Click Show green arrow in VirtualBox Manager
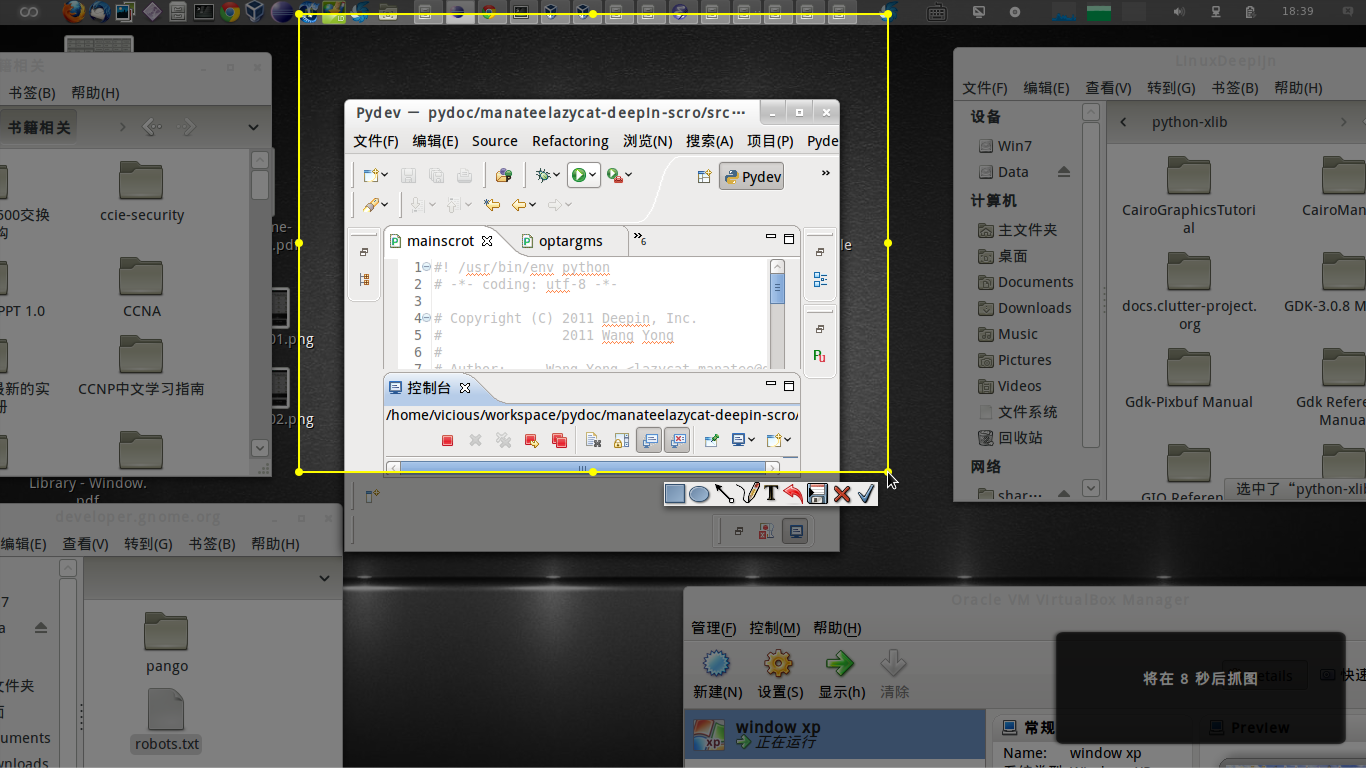 click(x=839, y=663)
